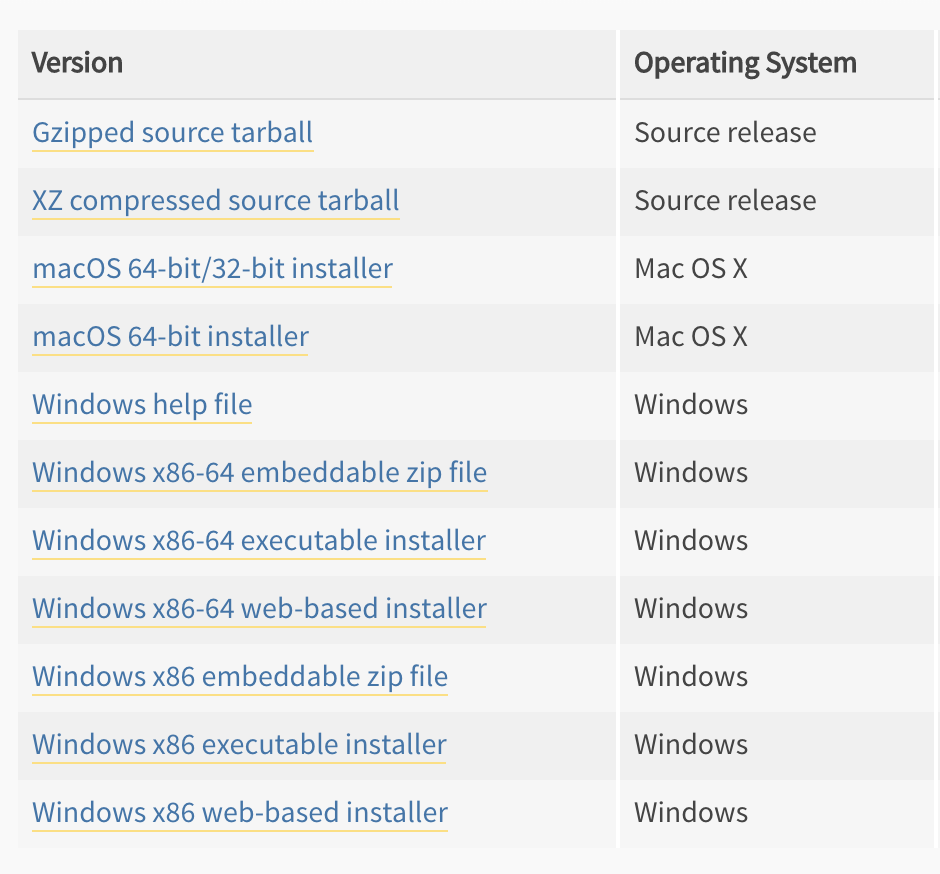The image size is (940, 874).
Task: Open the Windows help file link
Action: coord(142,405)
